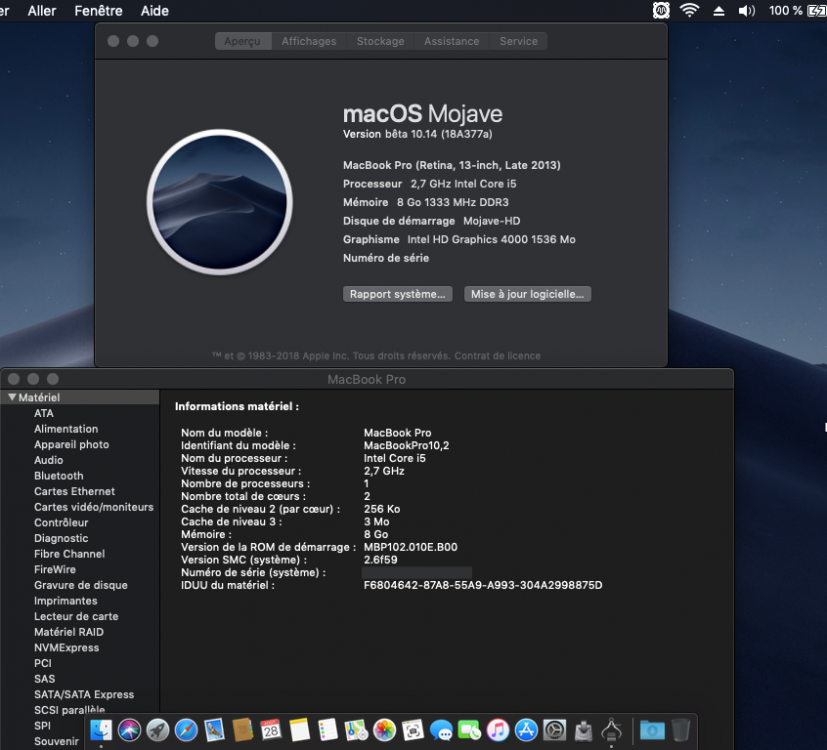
Task: Select Cartes Ethernet in the sidebar
Action: [74, 491]
